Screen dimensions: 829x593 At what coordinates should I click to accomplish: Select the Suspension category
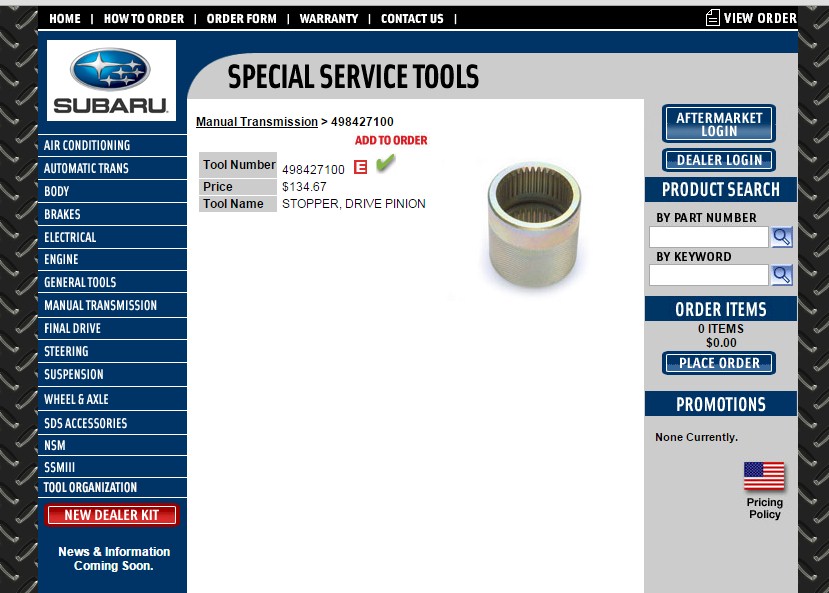pos(112,374)
